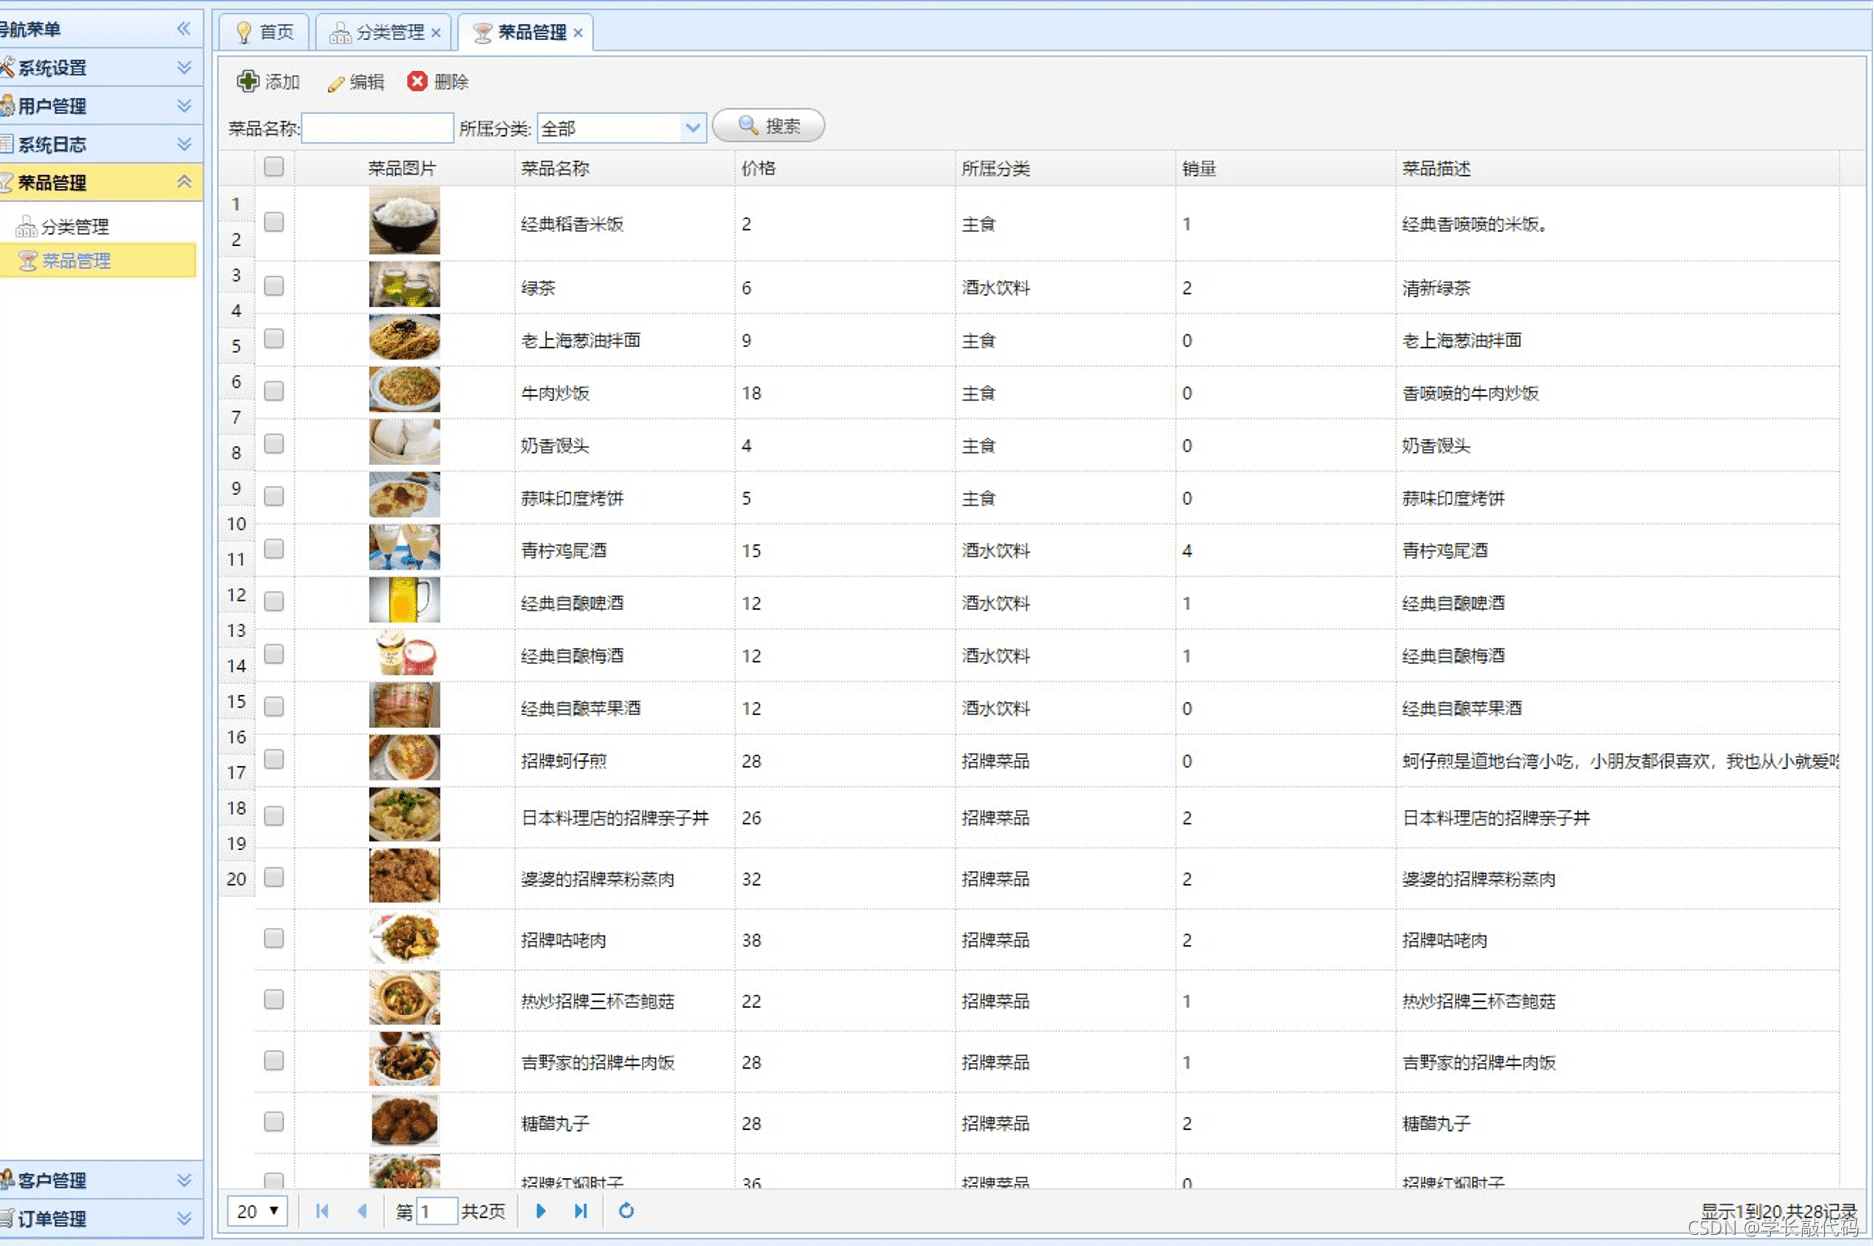Expand the 订单管理 sidebar section

pyautogui.click(x=184, y=1218)
